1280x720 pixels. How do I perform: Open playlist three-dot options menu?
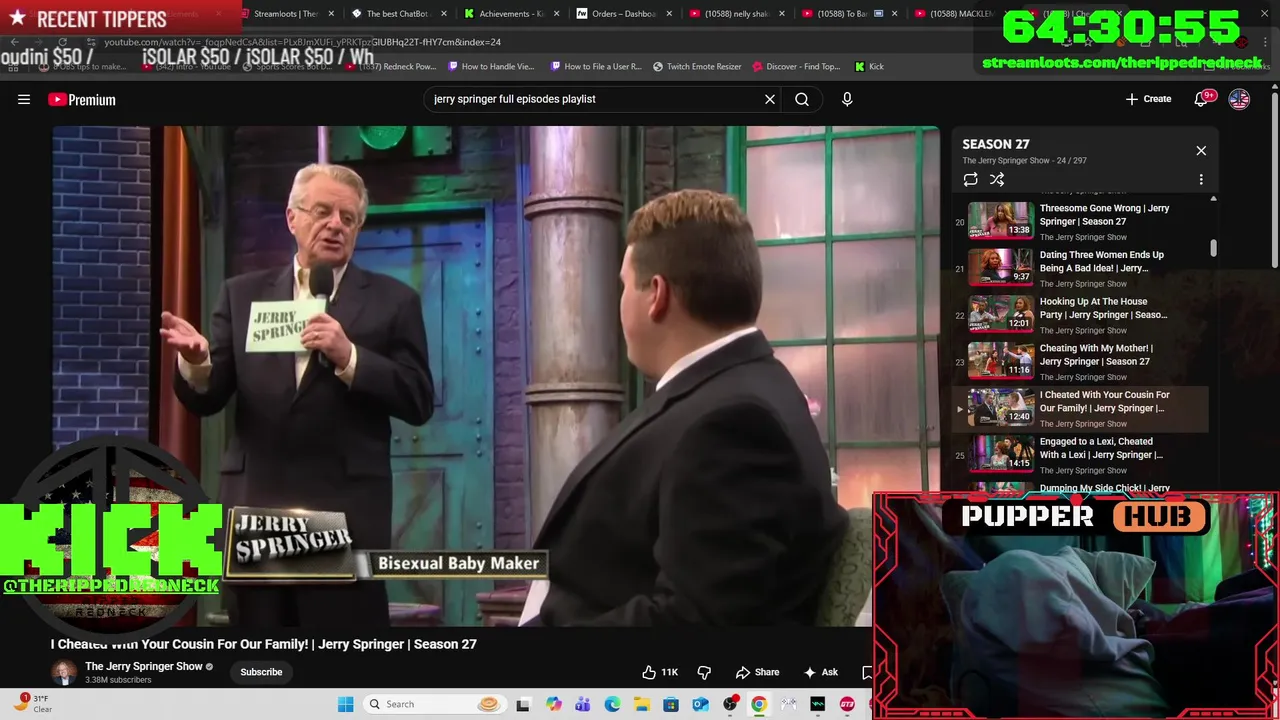[x=1201, y=179]
